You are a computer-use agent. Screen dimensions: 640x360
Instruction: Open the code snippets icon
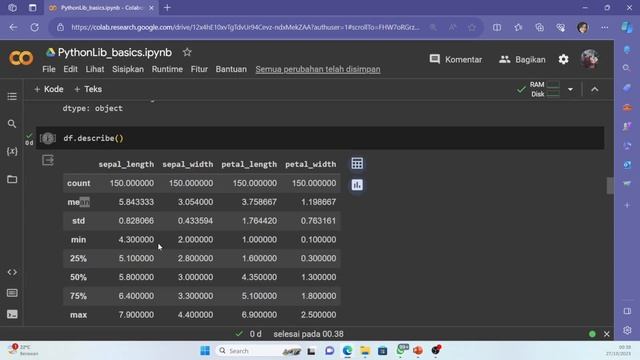tap(12, 272)
